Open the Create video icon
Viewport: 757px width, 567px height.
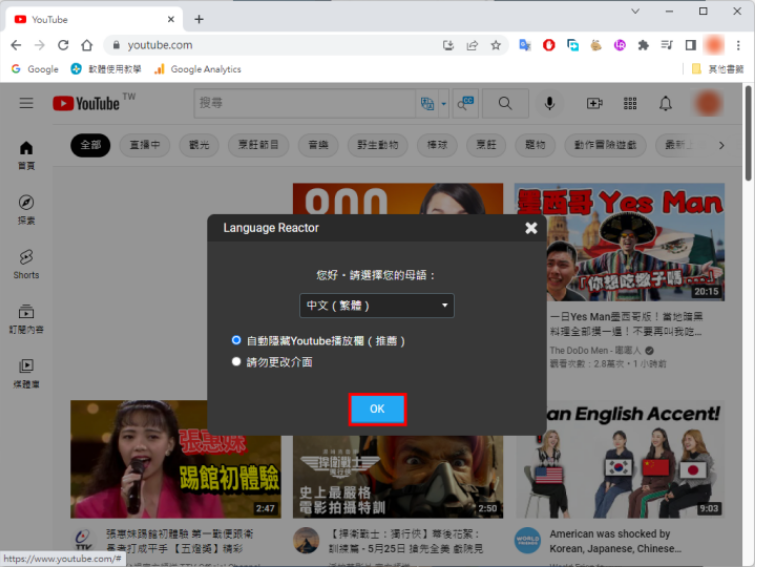(594, 103)
